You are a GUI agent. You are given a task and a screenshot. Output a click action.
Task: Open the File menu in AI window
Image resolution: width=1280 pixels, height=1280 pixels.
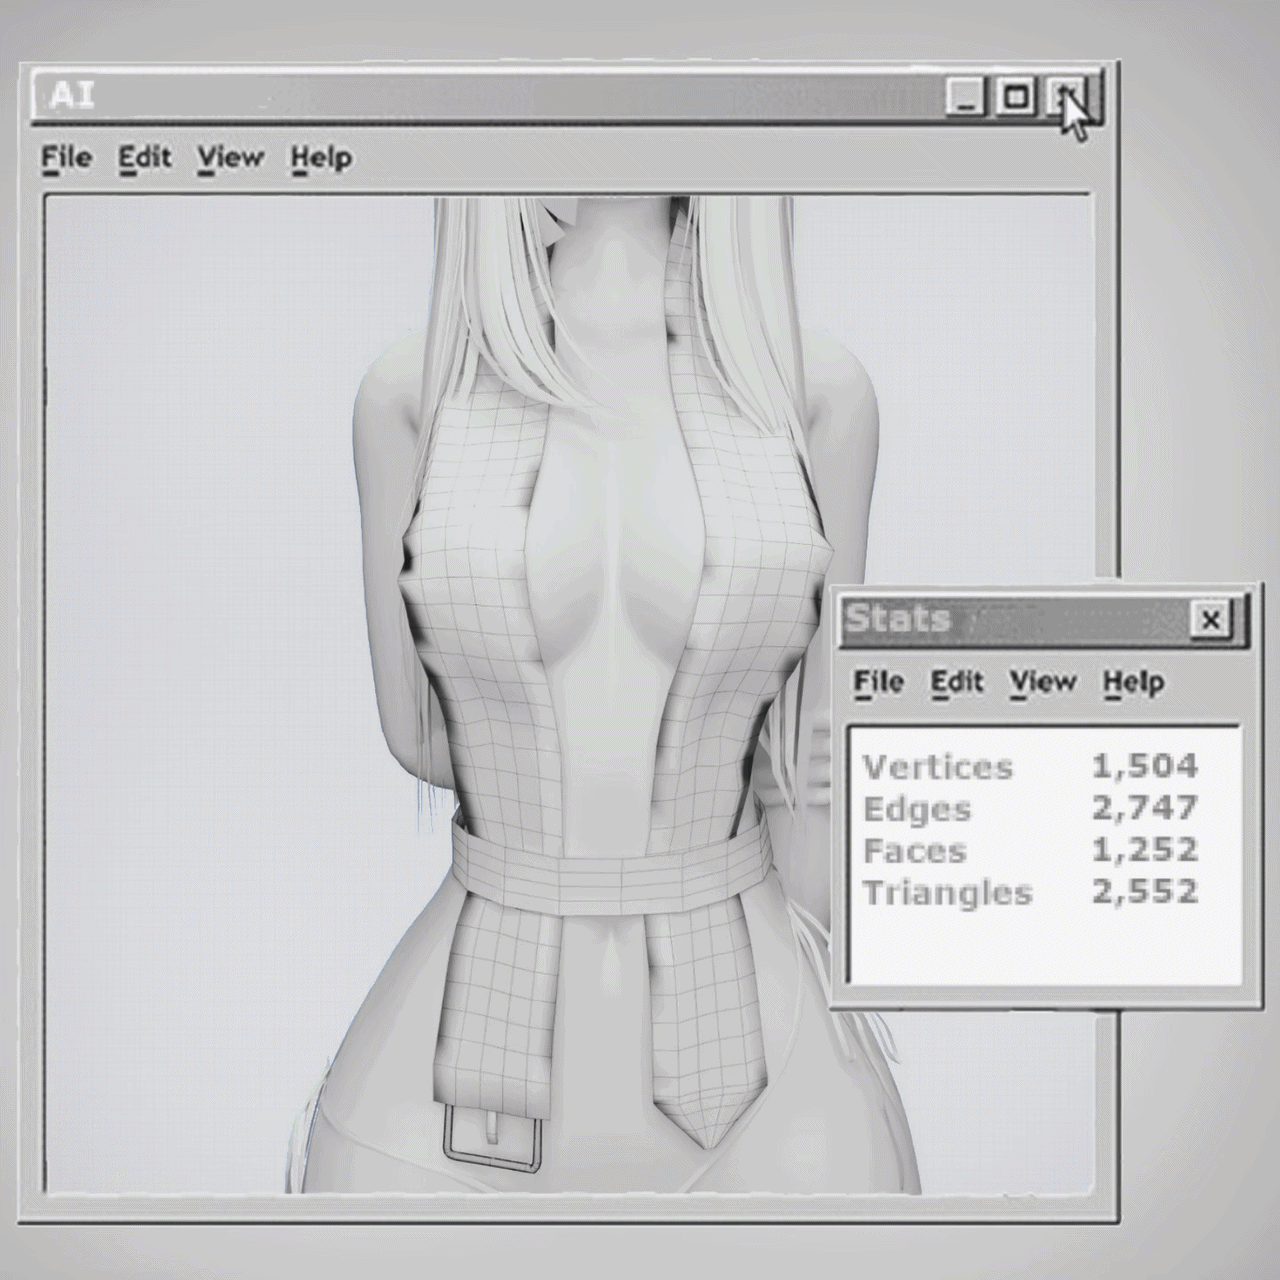[66, 158]
